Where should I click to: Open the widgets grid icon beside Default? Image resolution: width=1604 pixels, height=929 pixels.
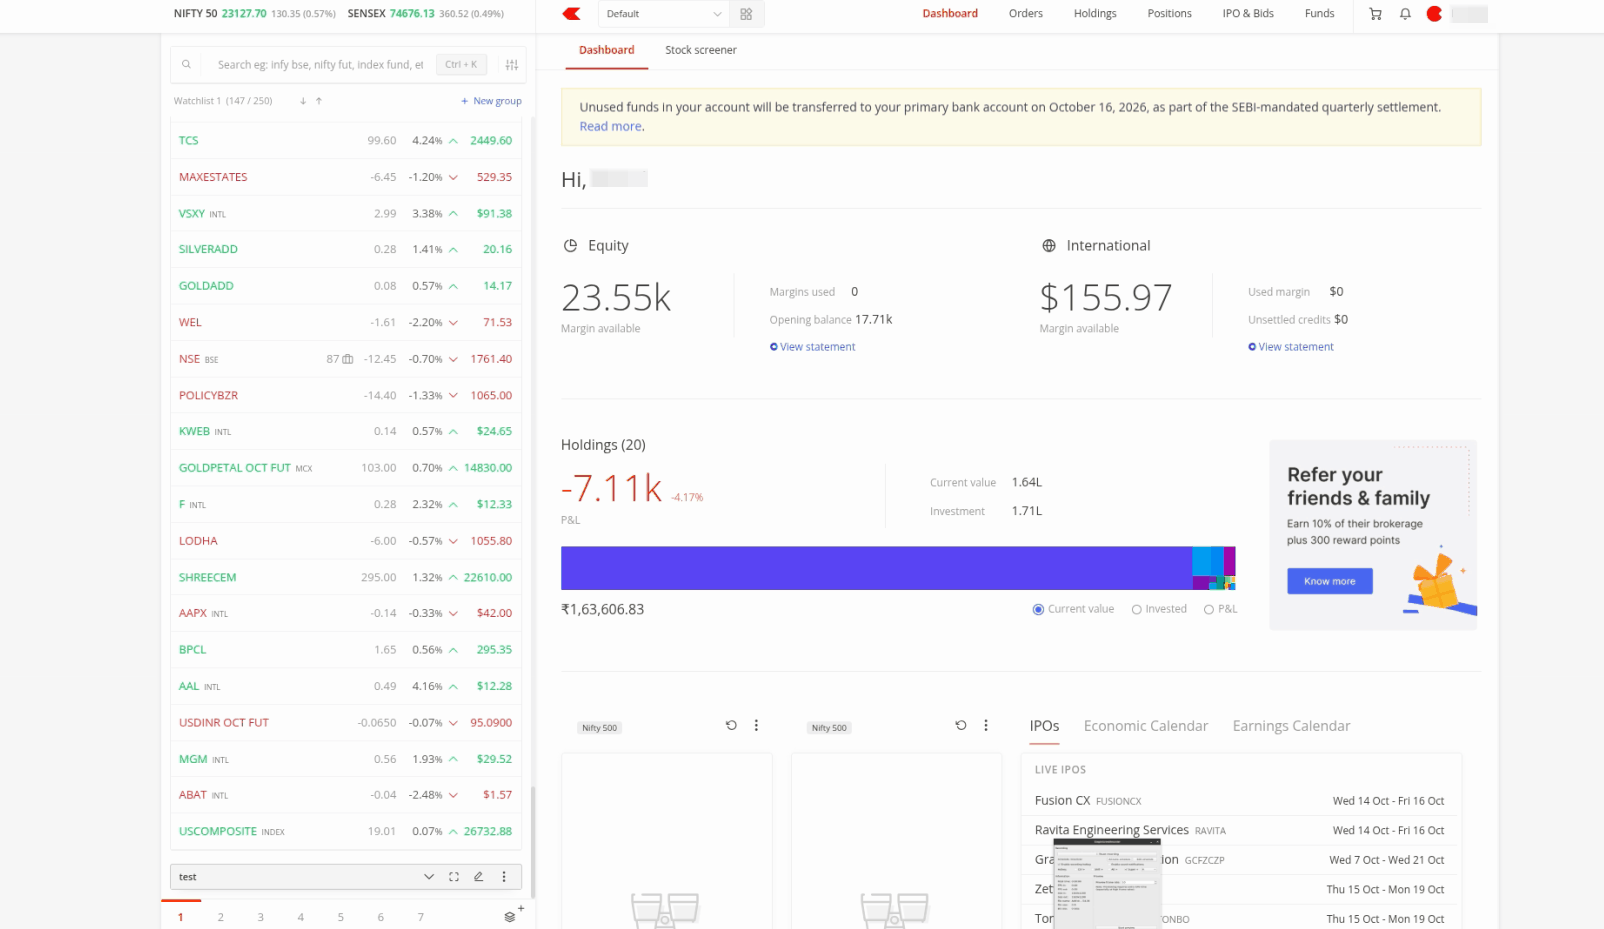pyautogui.click(x=746, y=14)
